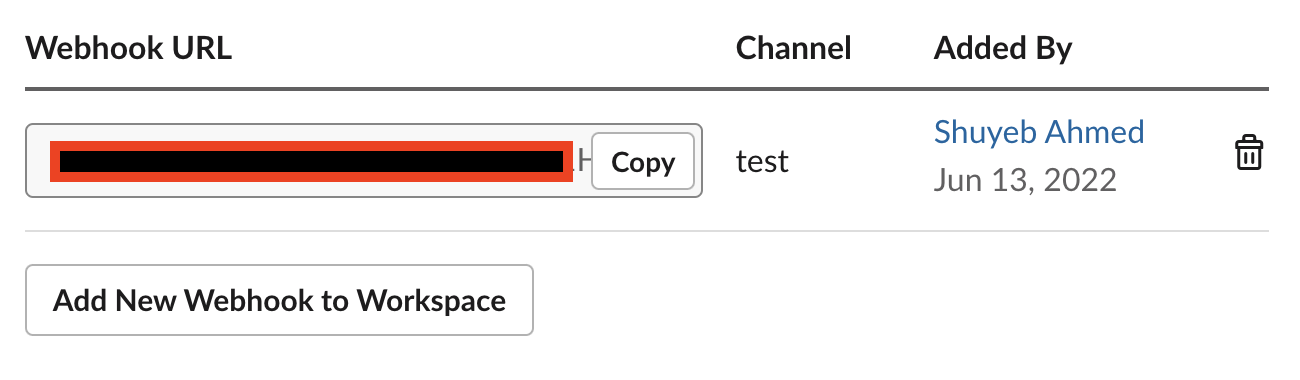
Task: Open Shuyeb Ahmed's profile link
Action: (1039, 132)
